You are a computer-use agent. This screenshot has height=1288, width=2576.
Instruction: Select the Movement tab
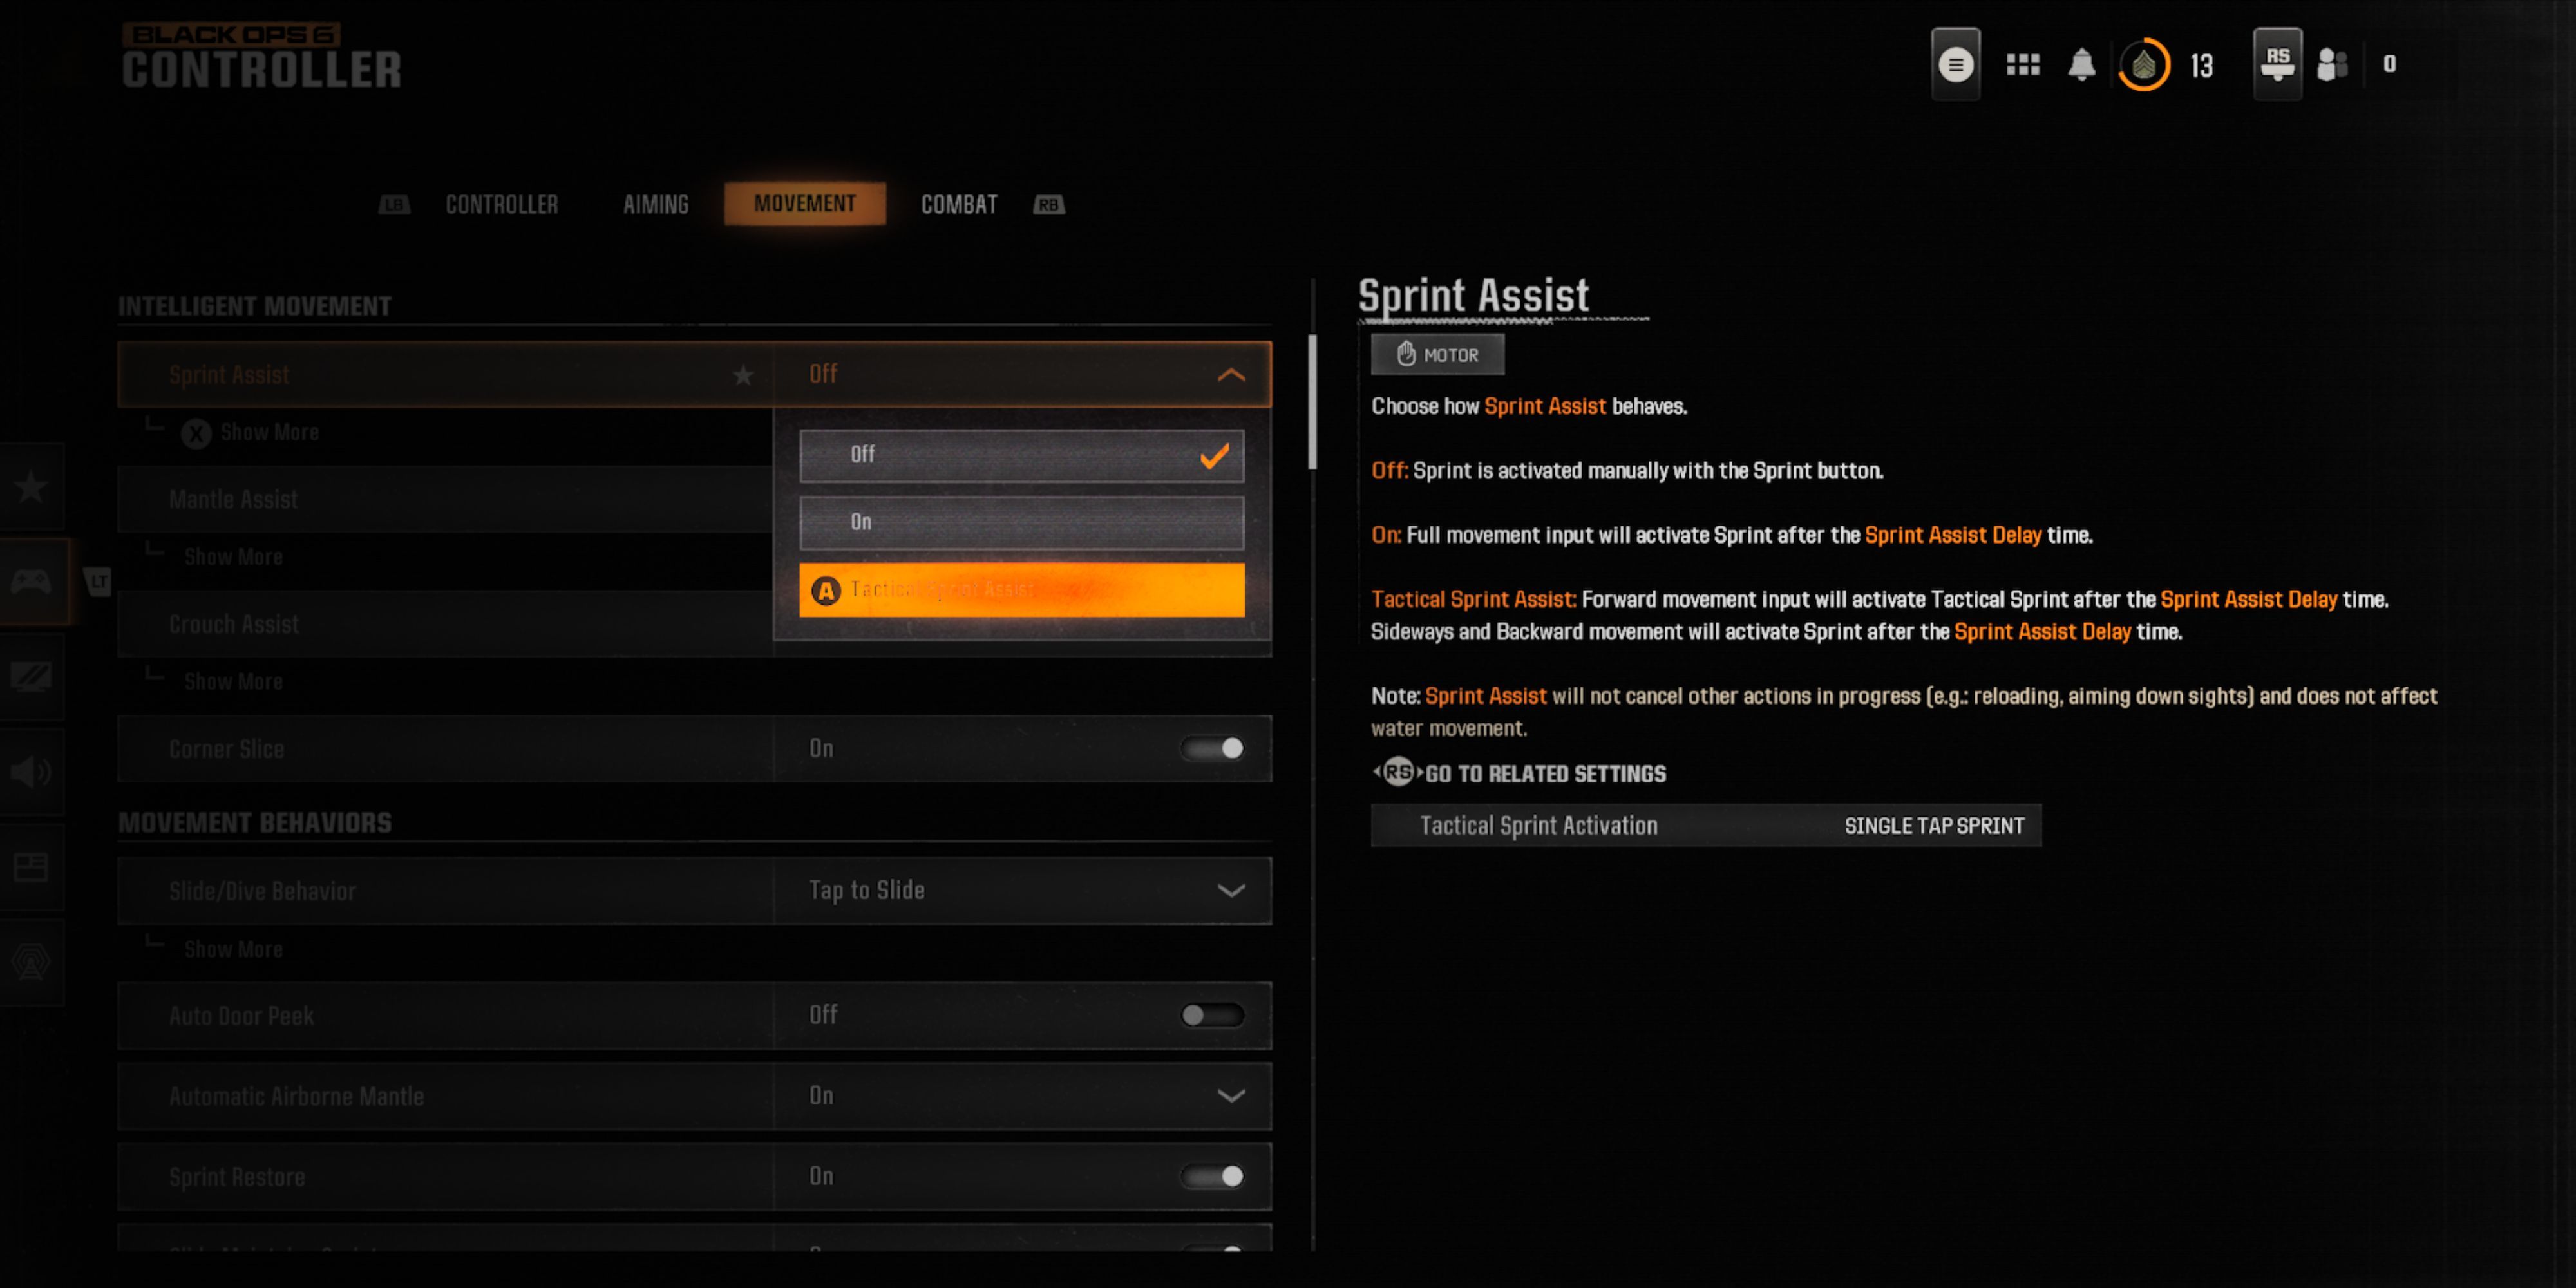(804, 204)
